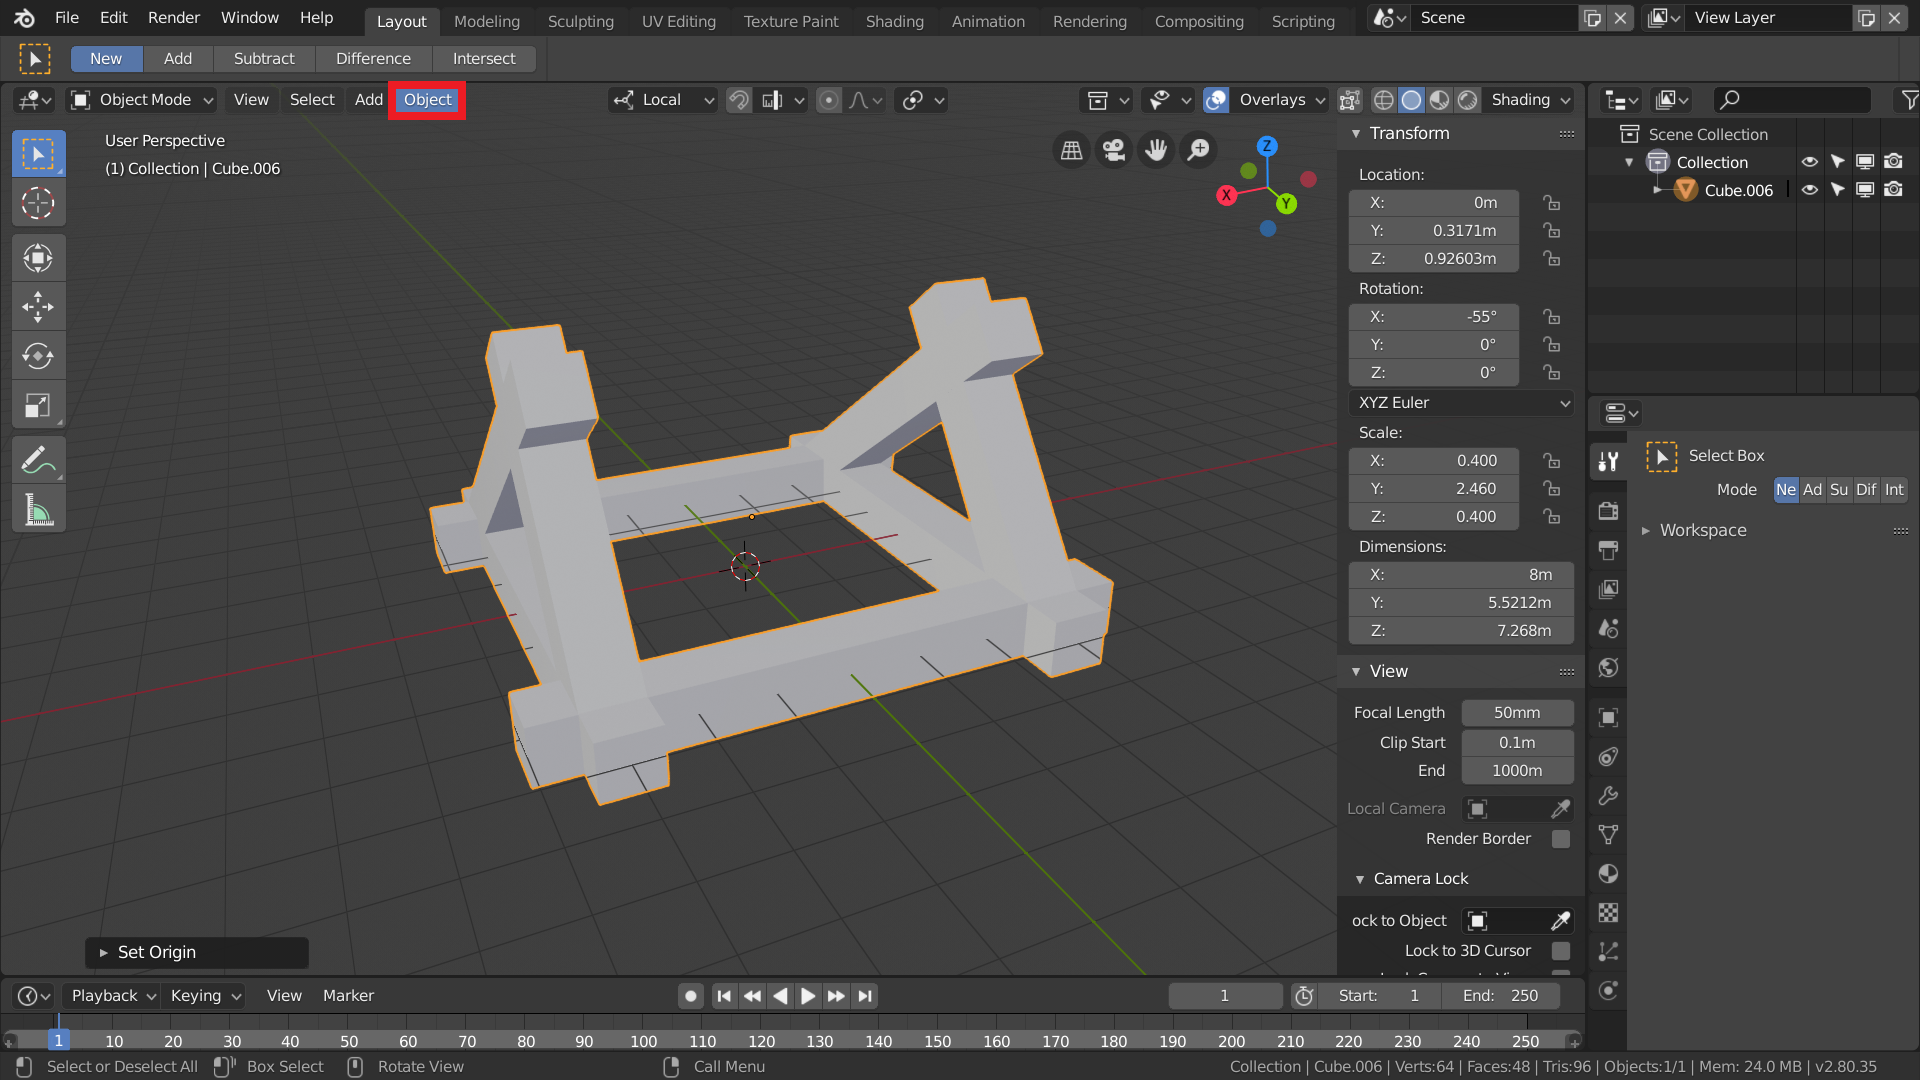This screenshot has width=1920, height=1080.
Task: Open the Object Mode dropdown
Action: pos(142,100)
